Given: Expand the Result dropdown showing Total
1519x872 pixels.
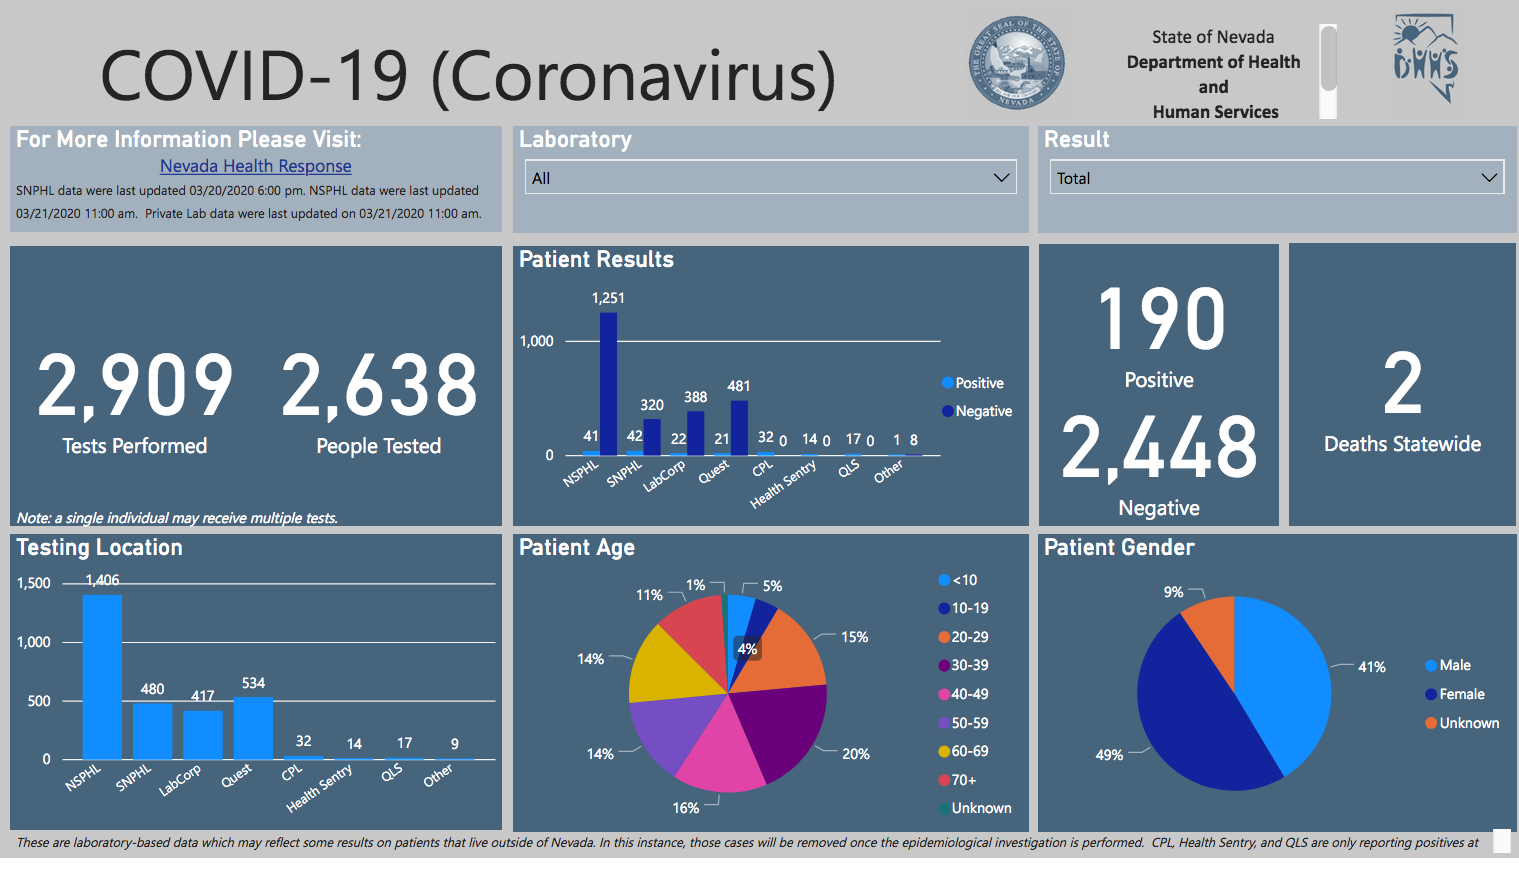Looking at the screenshot, I should point(1276,177).
